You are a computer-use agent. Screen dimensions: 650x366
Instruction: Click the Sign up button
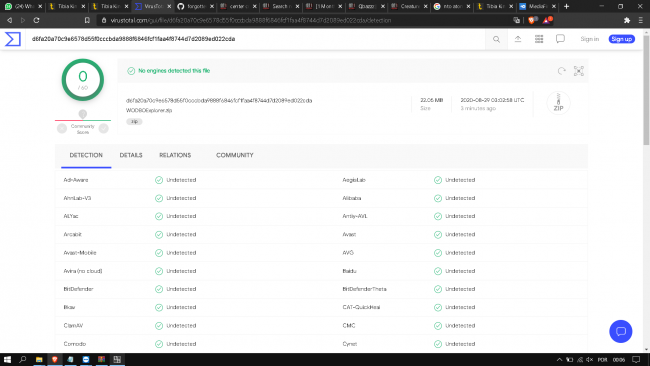tap(621, 39)
